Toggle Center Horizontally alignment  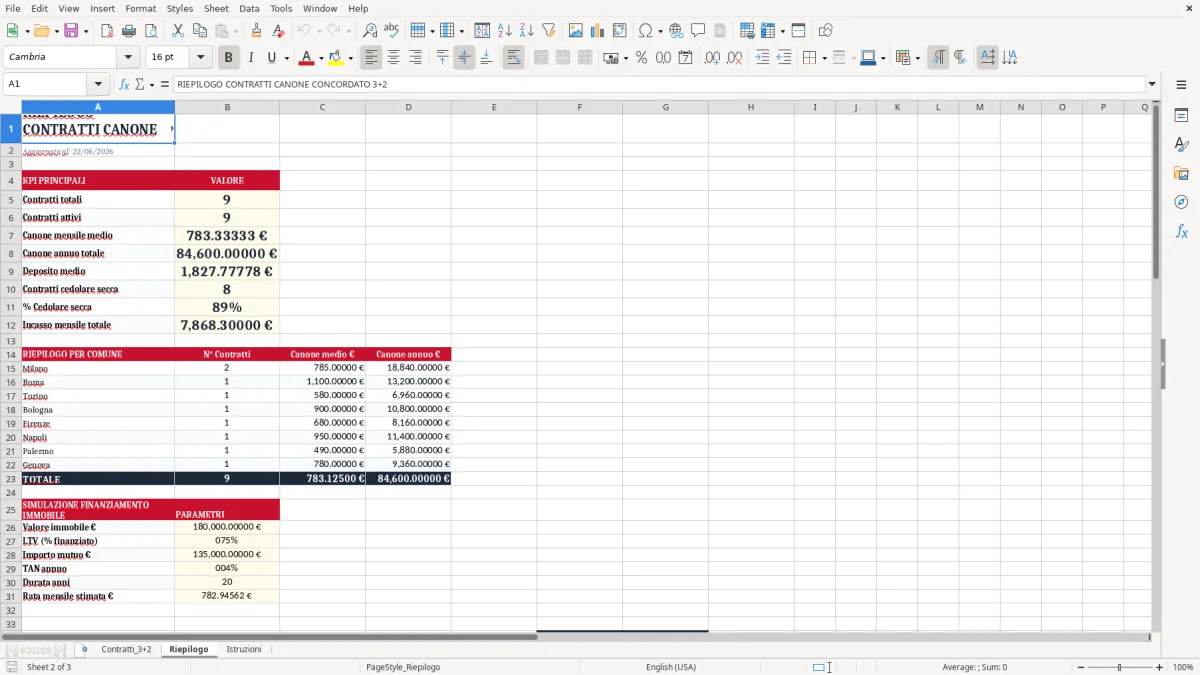[x=394, y=58]
